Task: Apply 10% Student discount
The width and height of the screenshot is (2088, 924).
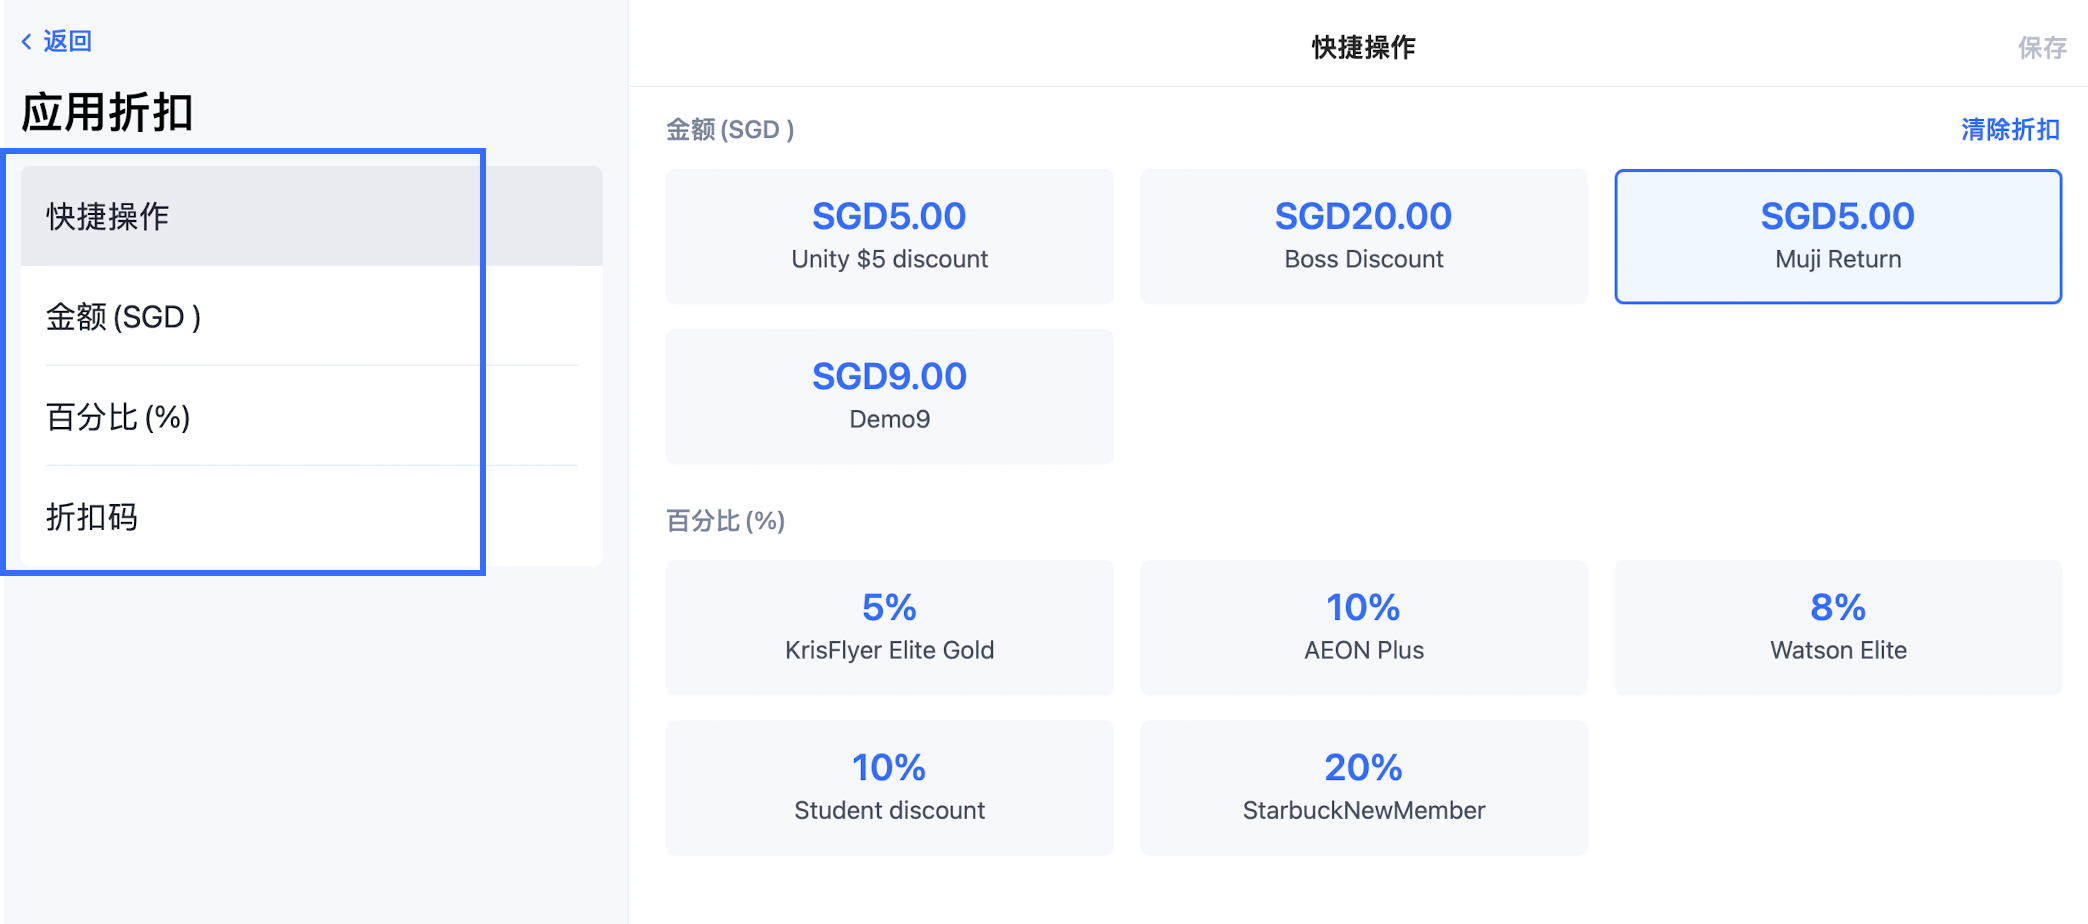Action: [889, 788]
